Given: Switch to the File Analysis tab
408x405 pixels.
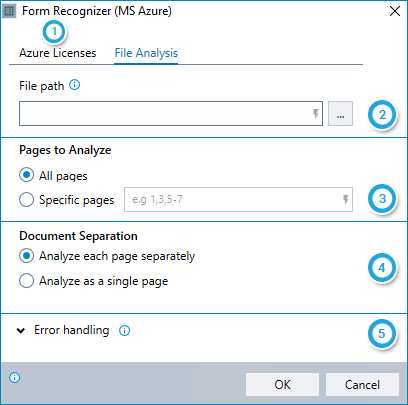Looking at the screenshot, I should (x=146, y=53).
